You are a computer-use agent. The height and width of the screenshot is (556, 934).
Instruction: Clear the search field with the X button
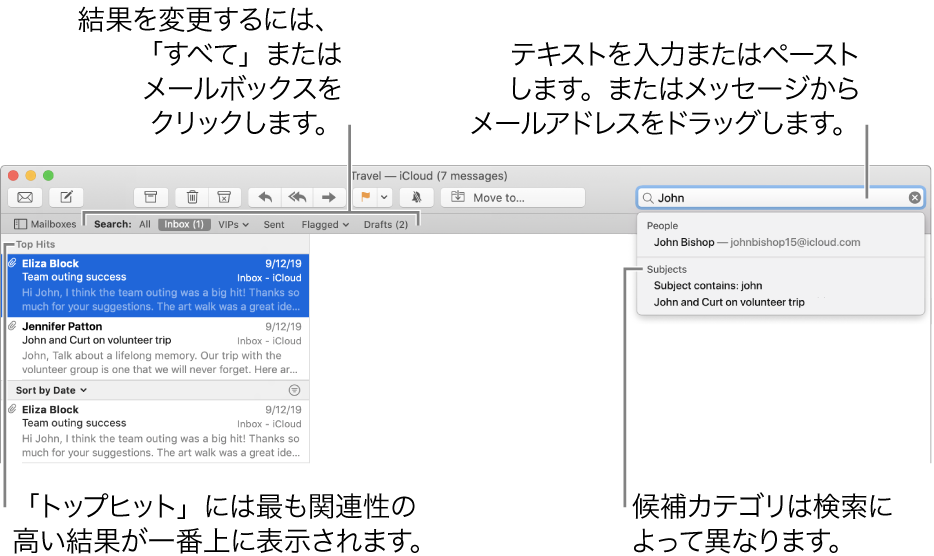pos(914,198)
